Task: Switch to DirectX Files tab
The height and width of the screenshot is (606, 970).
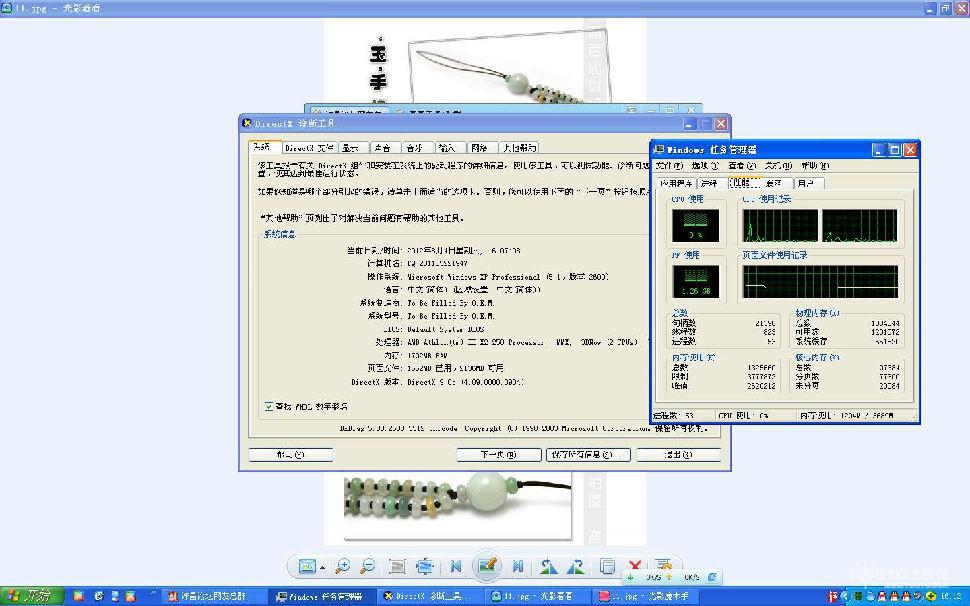Action: pyautogui.click(x=309, y=148)
